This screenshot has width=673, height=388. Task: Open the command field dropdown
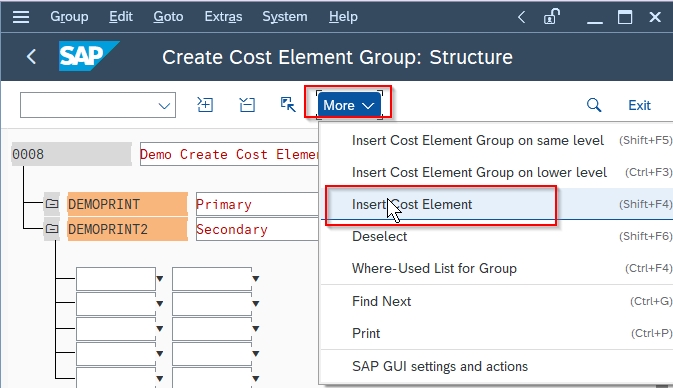coord(164,106)
